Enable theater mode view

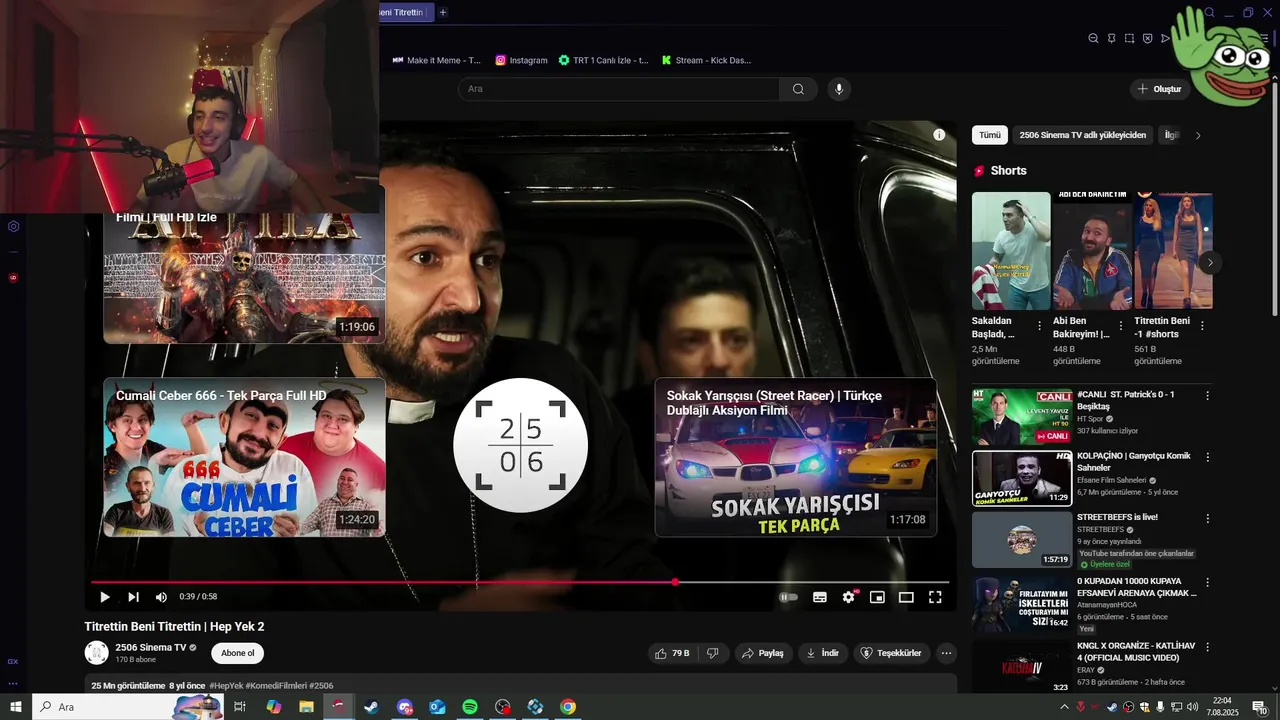coord(906,597)
